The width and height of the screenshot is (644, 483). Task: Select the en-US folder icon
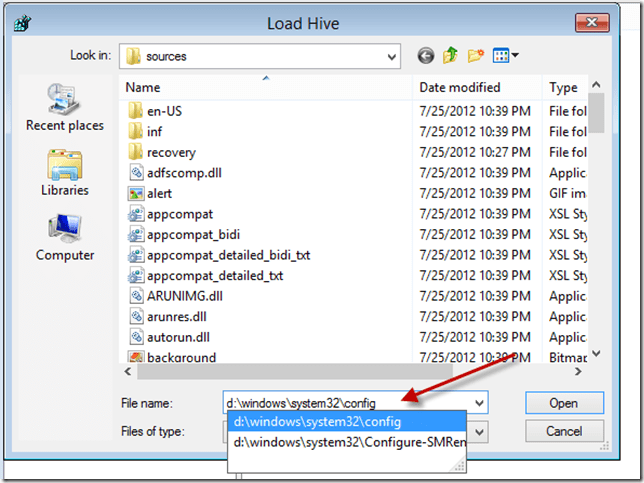[135, 111]
